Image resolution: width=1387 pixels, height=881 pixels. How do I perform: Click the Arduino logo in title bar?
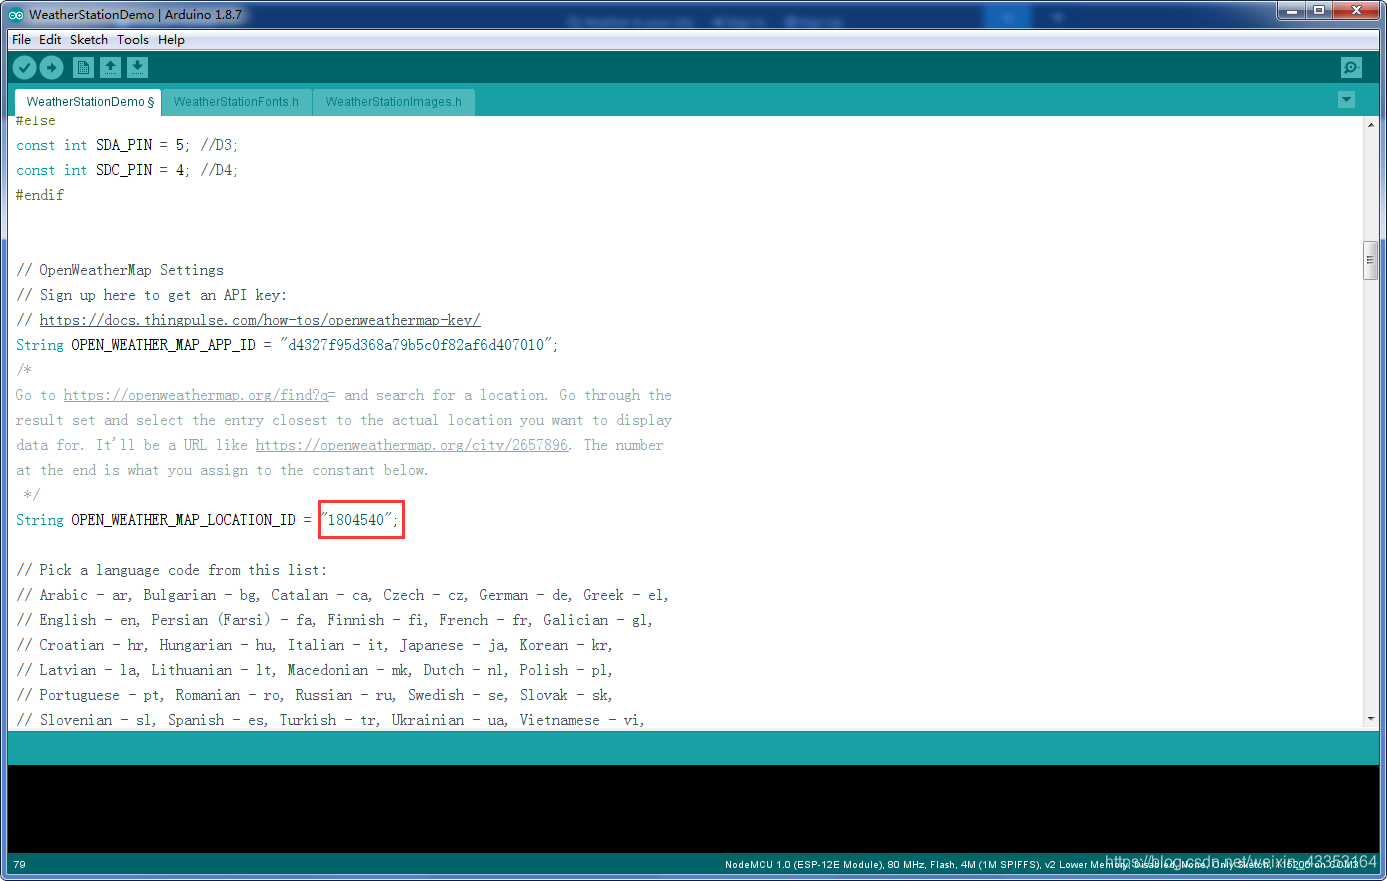tap(16, 14)
